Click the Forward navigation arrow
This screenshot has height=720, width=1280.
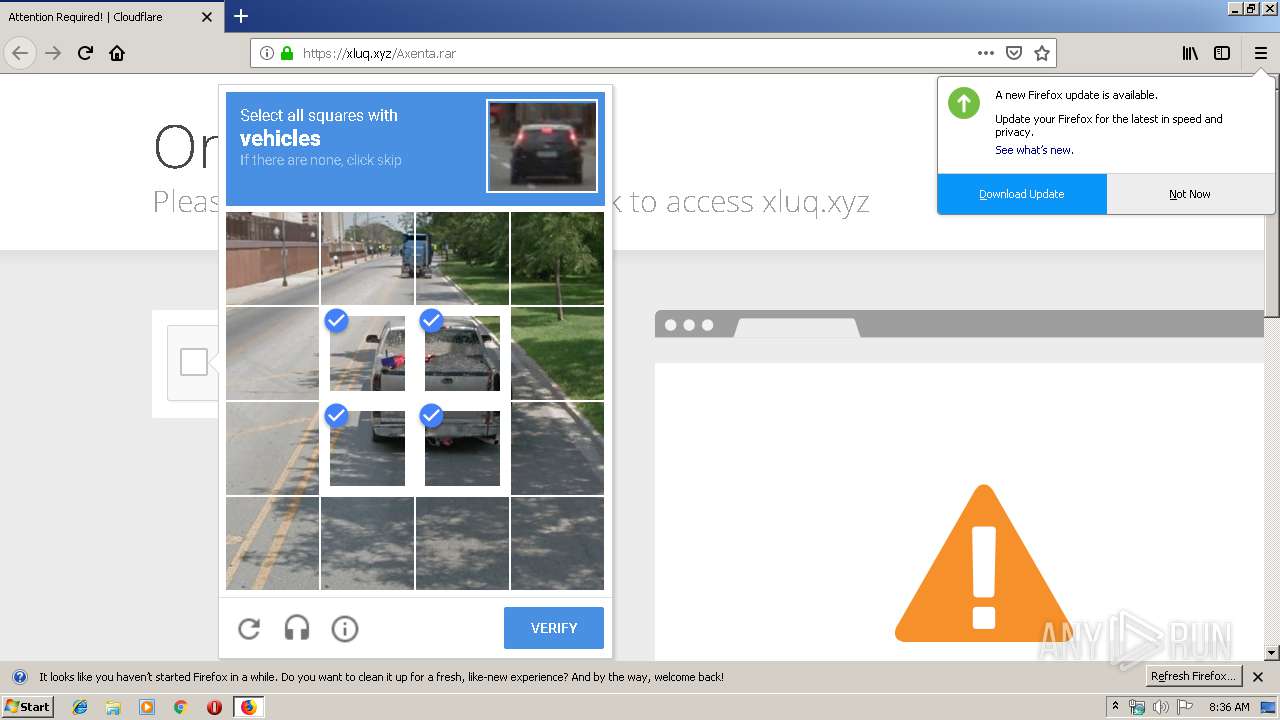tap(53, 53)
